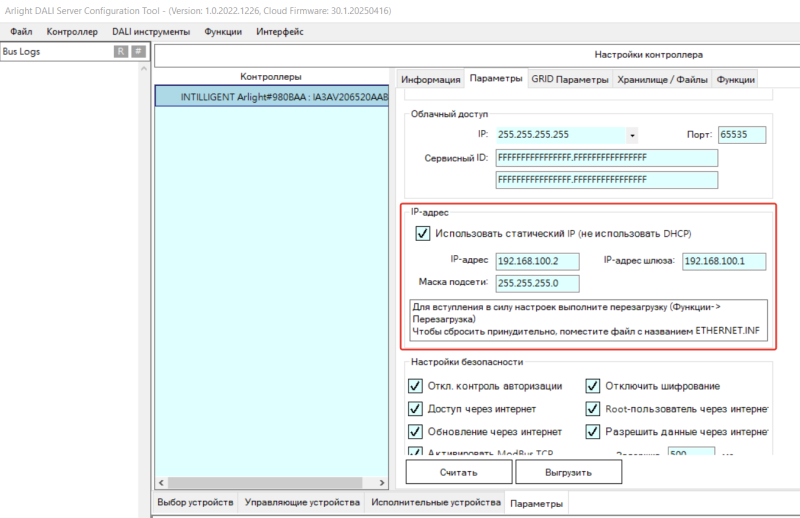Toggle Доступ через интернет checkbox
This screenshot has height=518, width=800.
coord(415,409)
